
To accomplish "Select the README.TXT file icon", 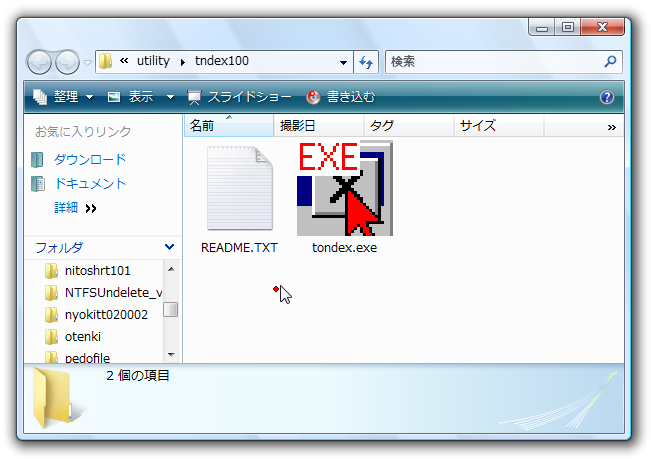I will [240, 188].
